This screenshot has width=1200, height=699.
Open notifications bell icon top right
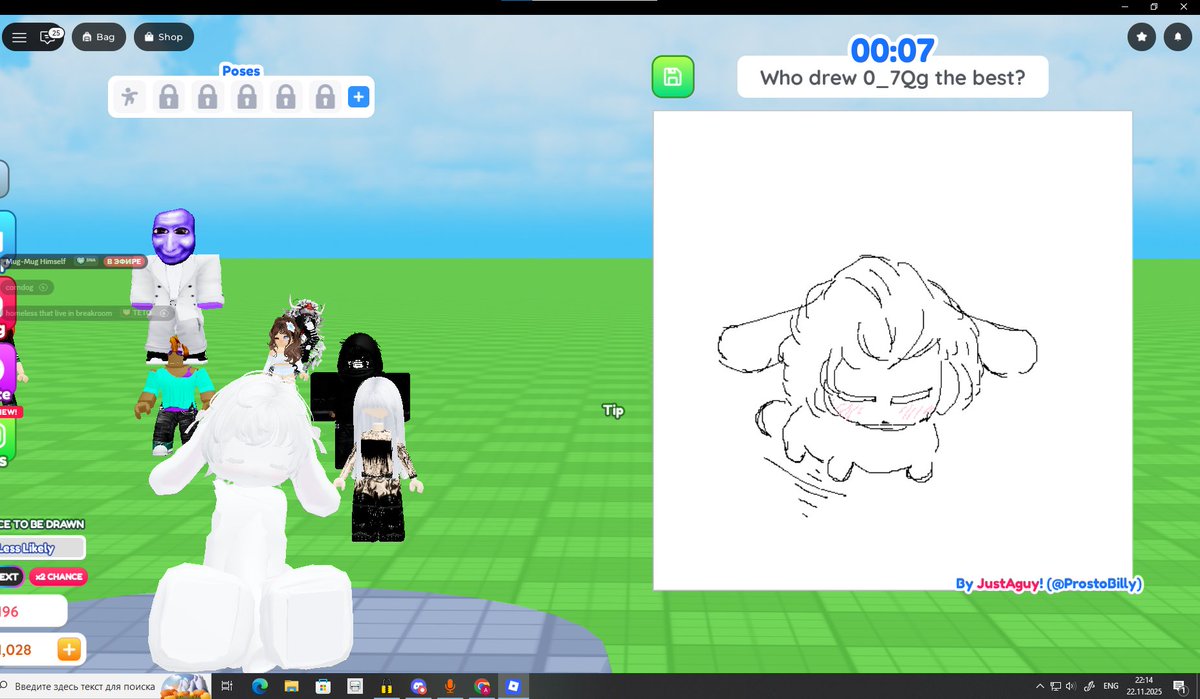click(1177, 37)
